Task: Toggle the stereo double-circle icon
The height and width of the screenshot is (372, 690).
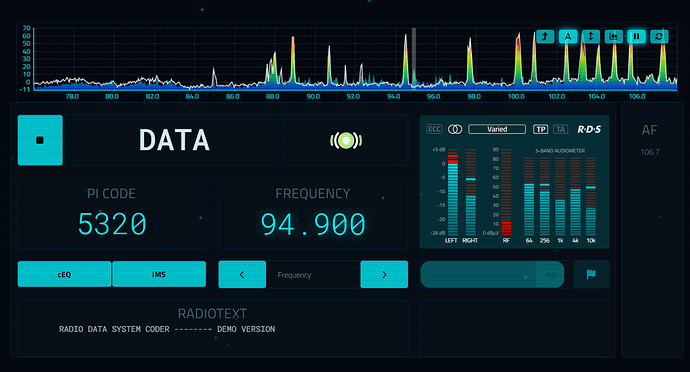Action: click(455, 129)
